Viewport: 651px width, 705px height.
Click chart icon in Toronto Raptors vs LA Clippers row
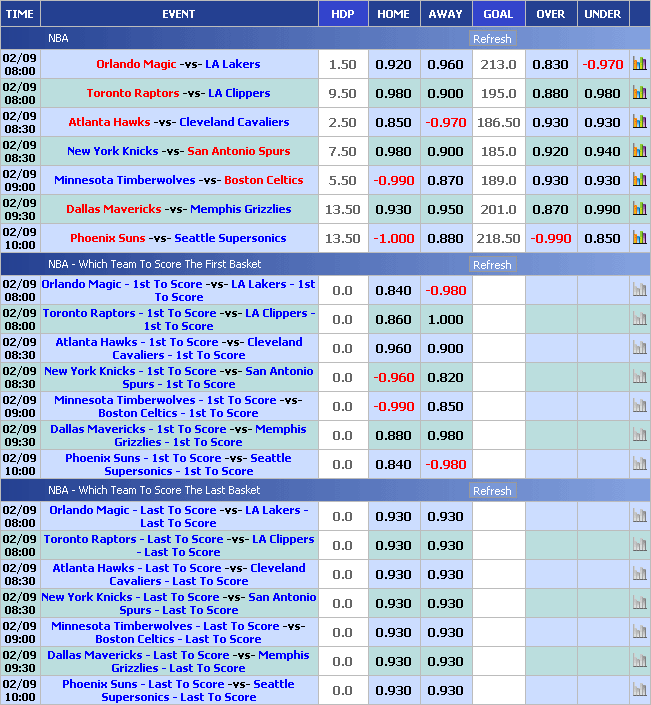pyautogui.click(x=639, y=93)
